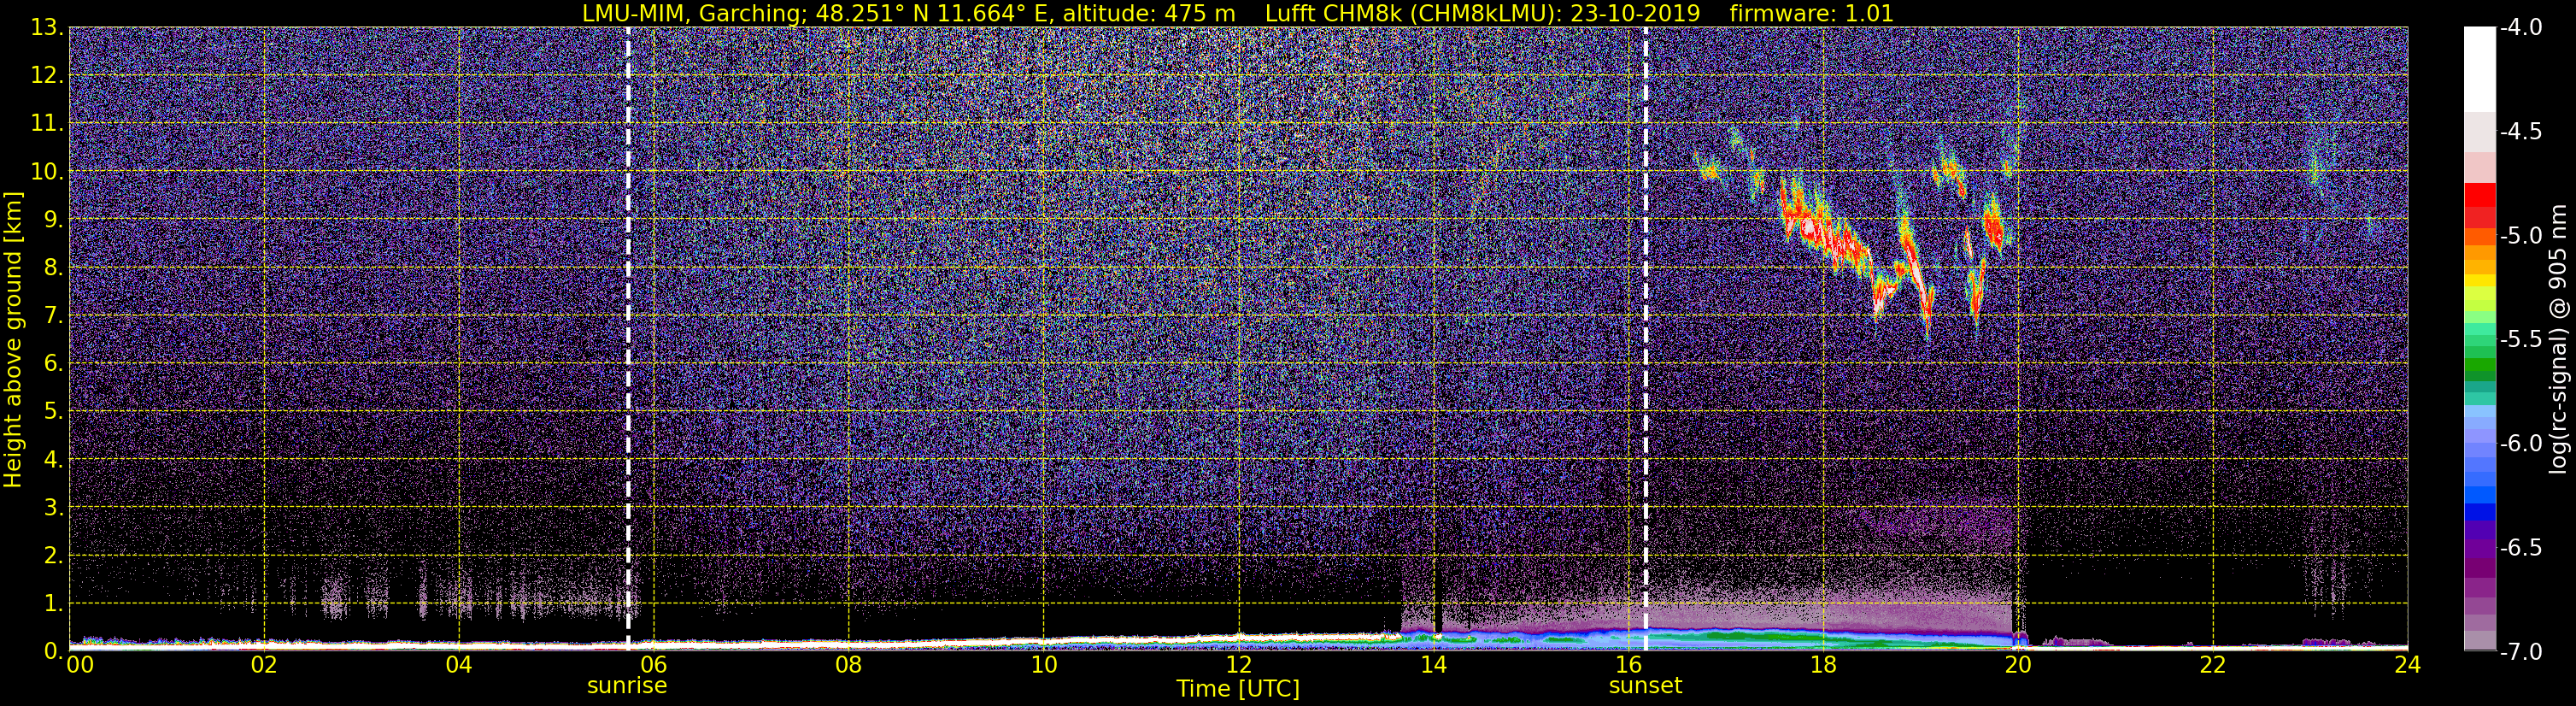
Task: Click the "6." height axis tick label
Action: click(54, 364)
